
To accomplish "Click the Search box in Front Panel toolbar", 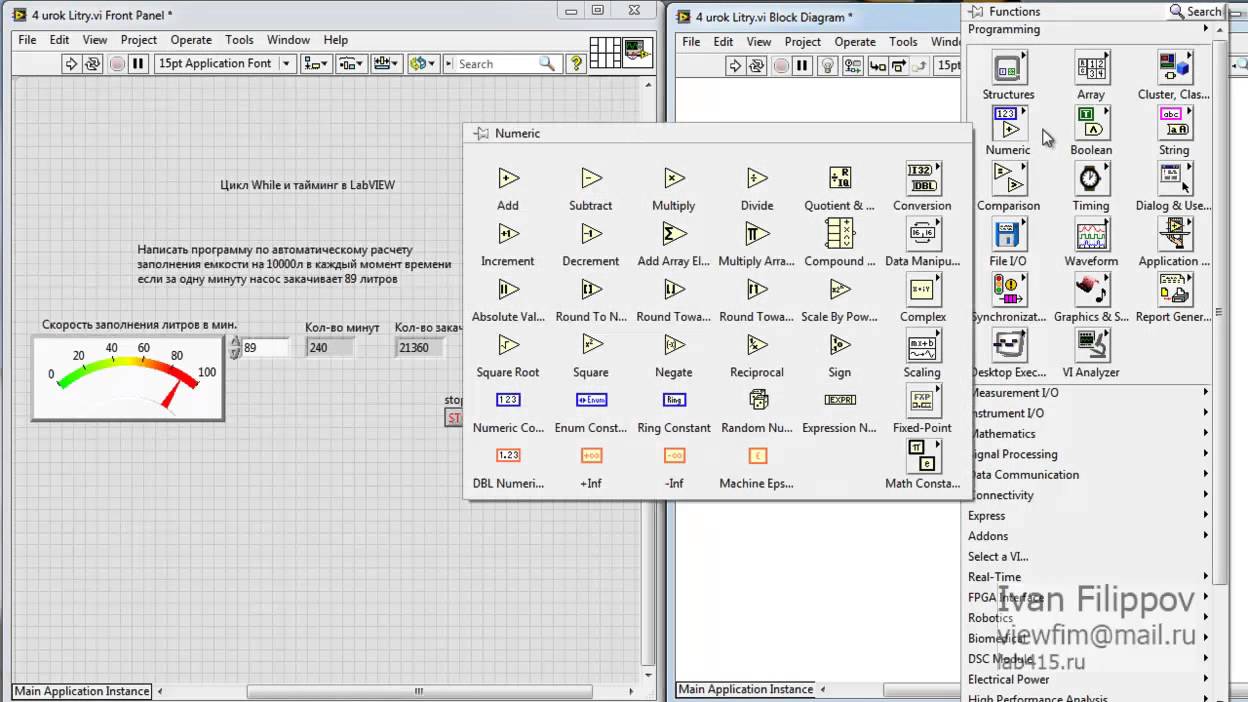I will (505, 64).
